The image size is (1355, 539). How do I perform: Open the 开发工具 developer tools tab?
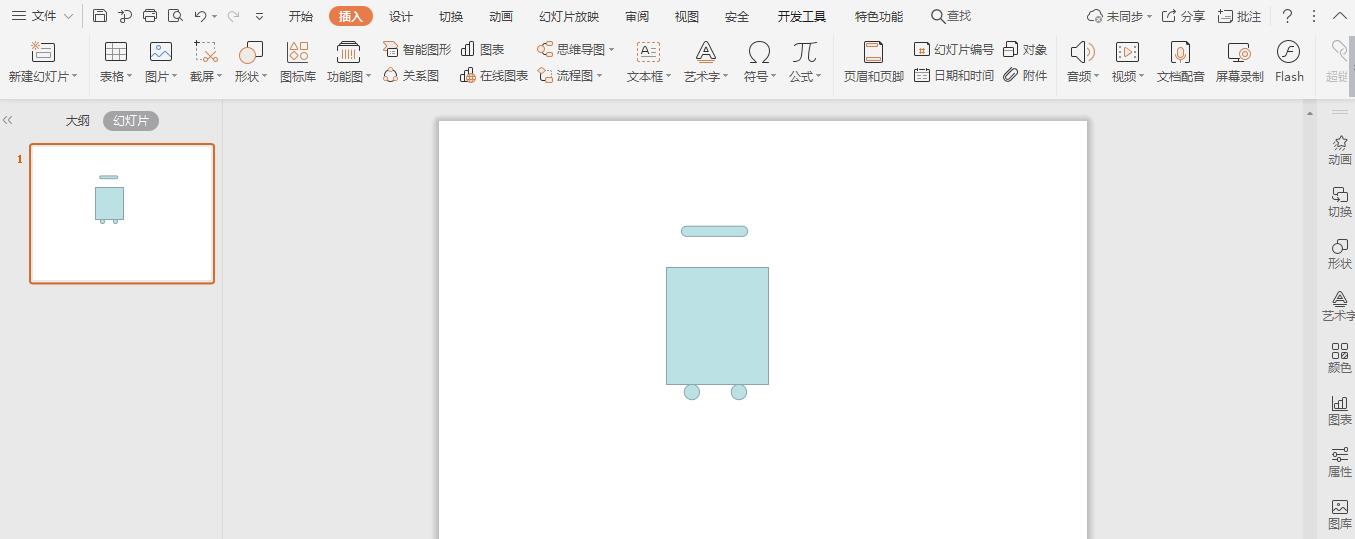click(802, 16)
